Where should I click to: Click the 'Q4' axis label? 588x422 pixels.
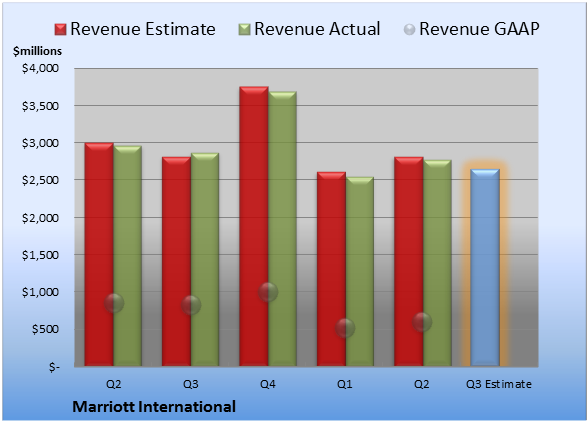coord(268,384)
